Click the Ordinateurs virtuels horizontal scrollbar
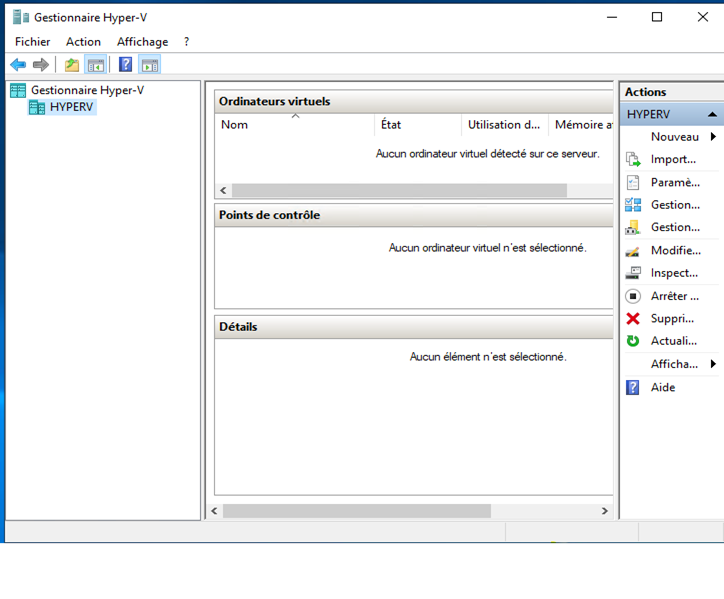The height and width of the screenshot is (599, 724). (x=400, y=190)
